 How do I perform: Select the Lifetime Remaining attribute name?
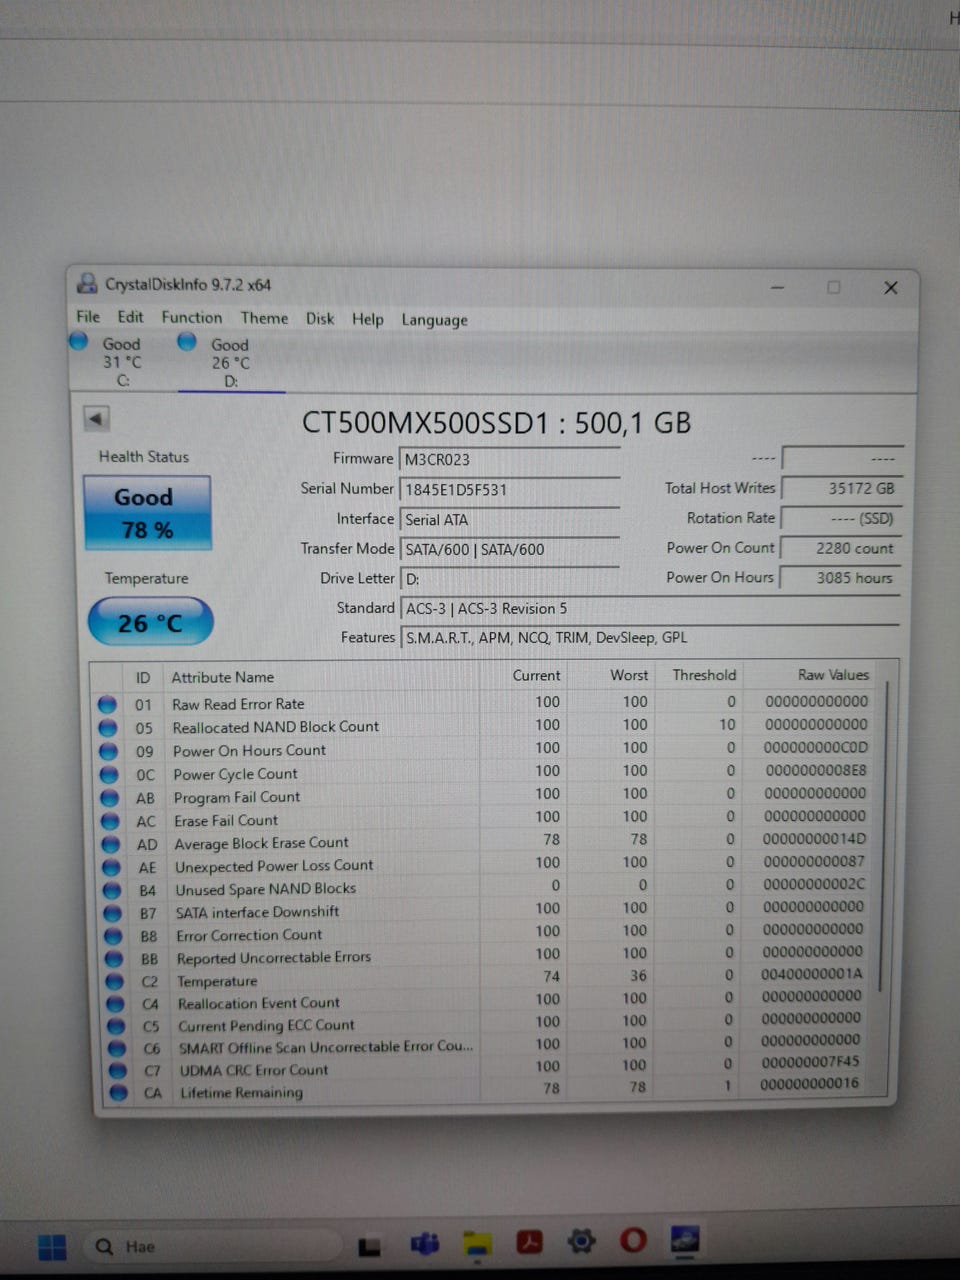click(241, 1093)
